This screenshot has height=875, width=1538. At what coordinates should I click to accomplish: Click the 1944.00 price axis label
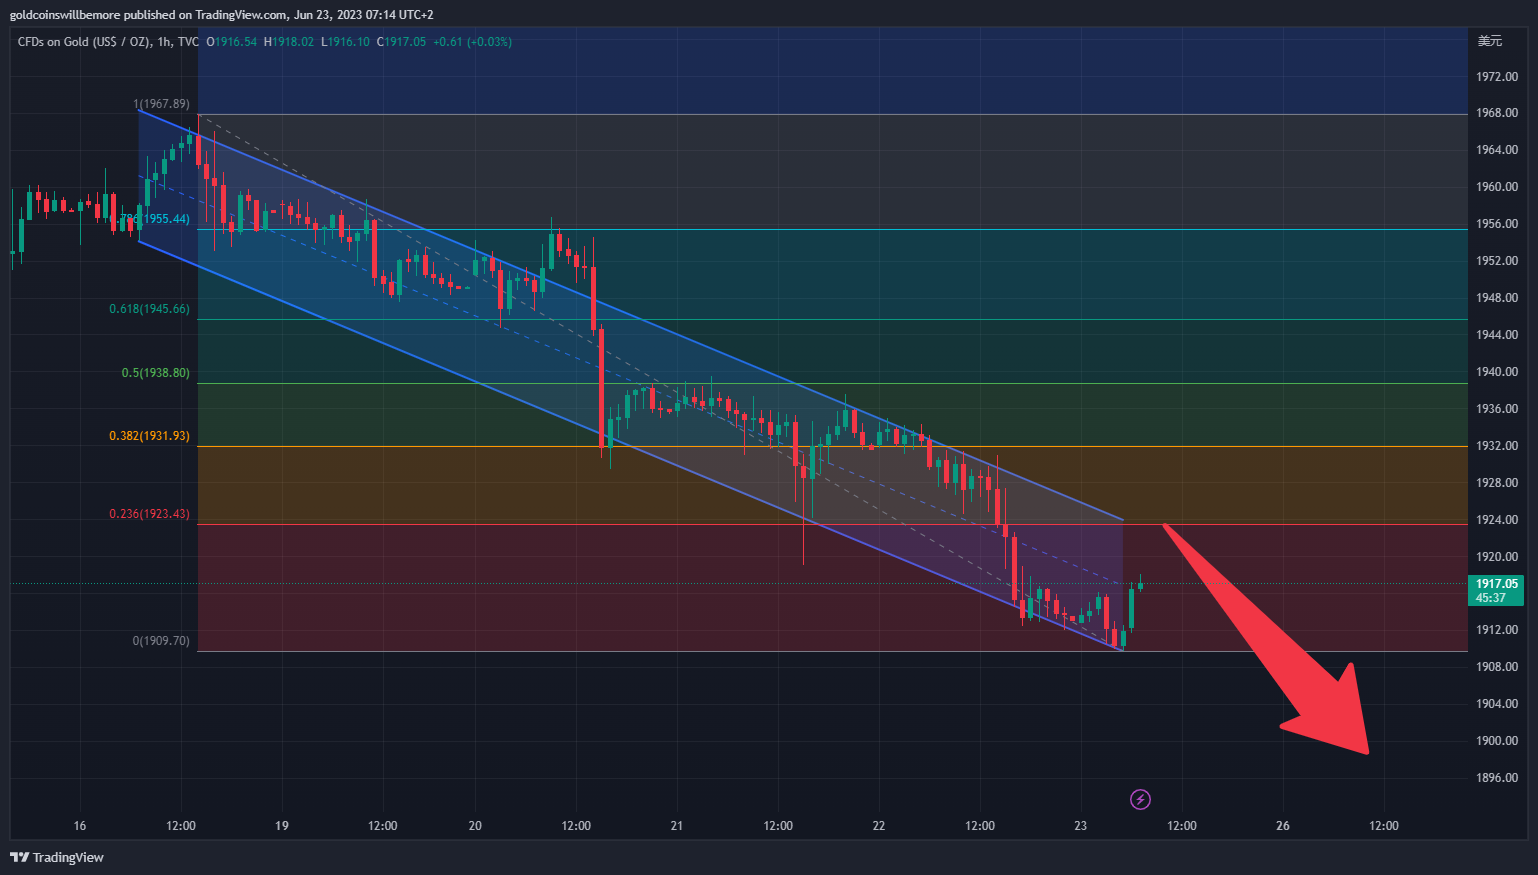pos(1497,335)
